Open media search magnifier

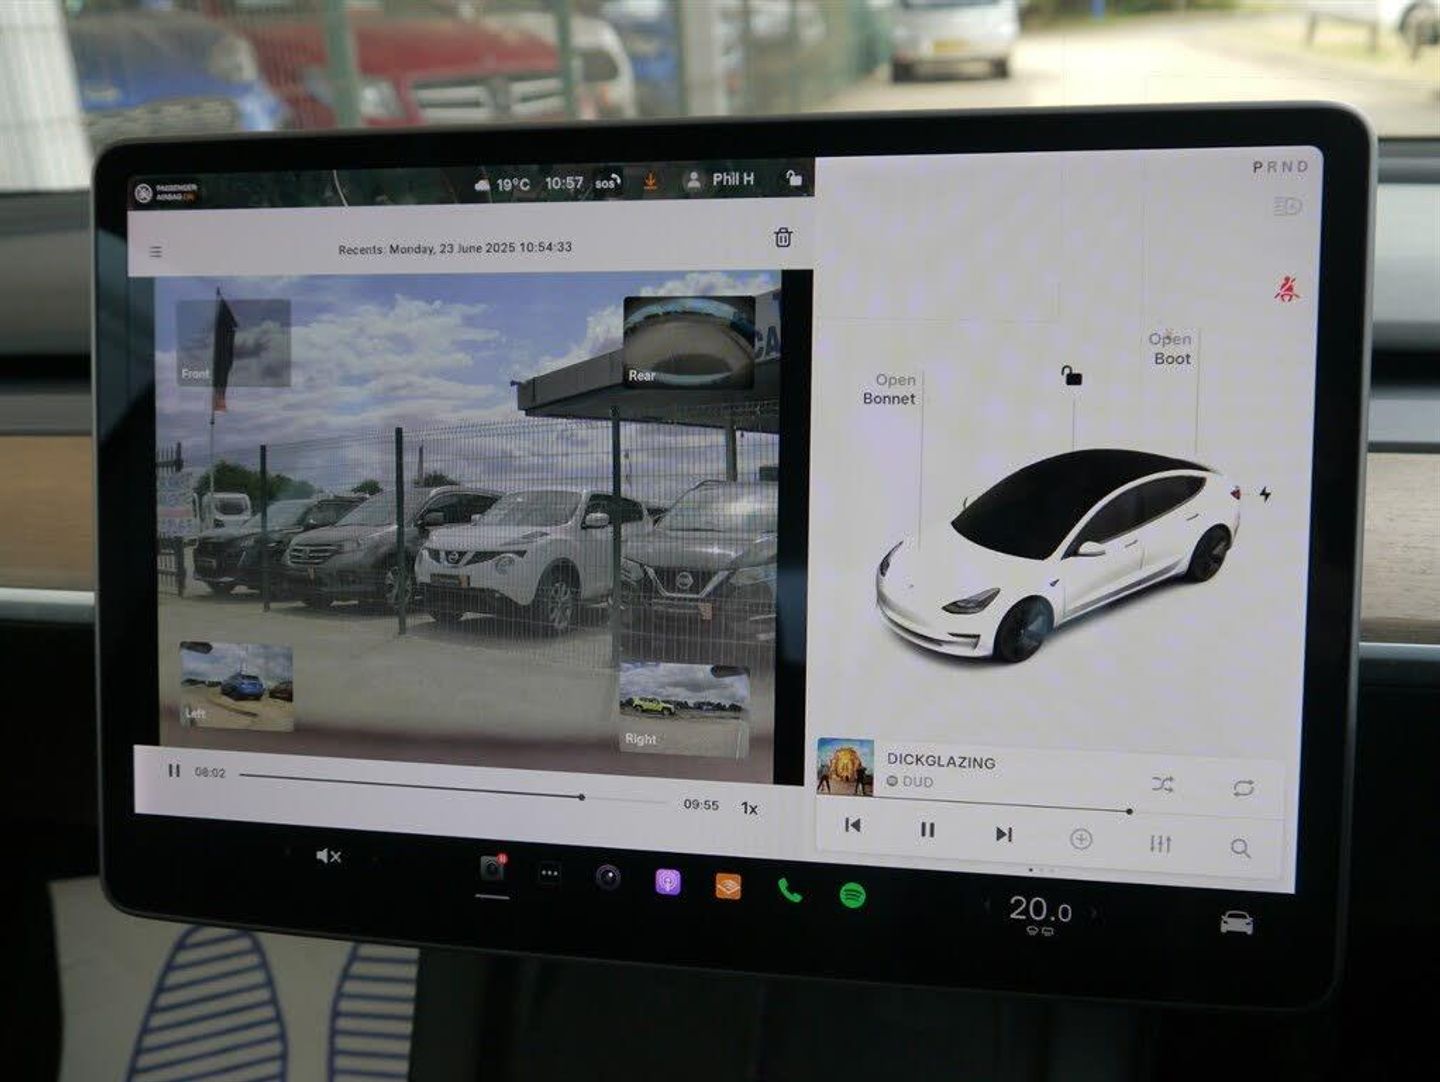1240,848
